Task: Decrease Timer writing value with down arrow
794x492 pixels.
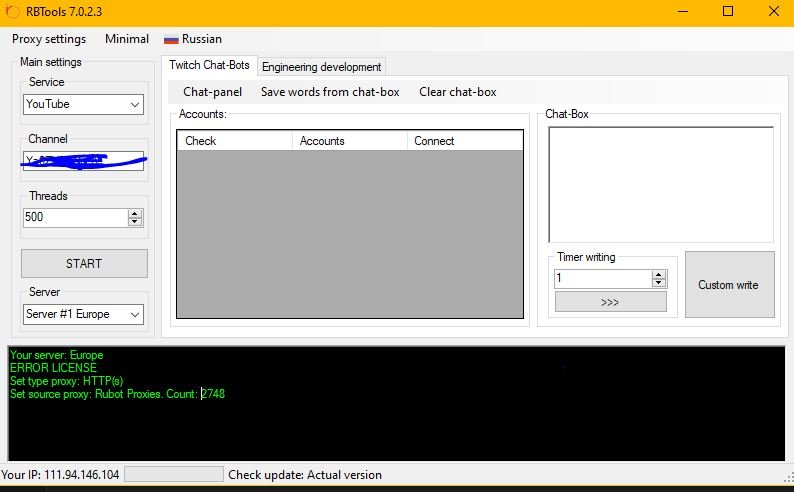Action: coord(658,284)
